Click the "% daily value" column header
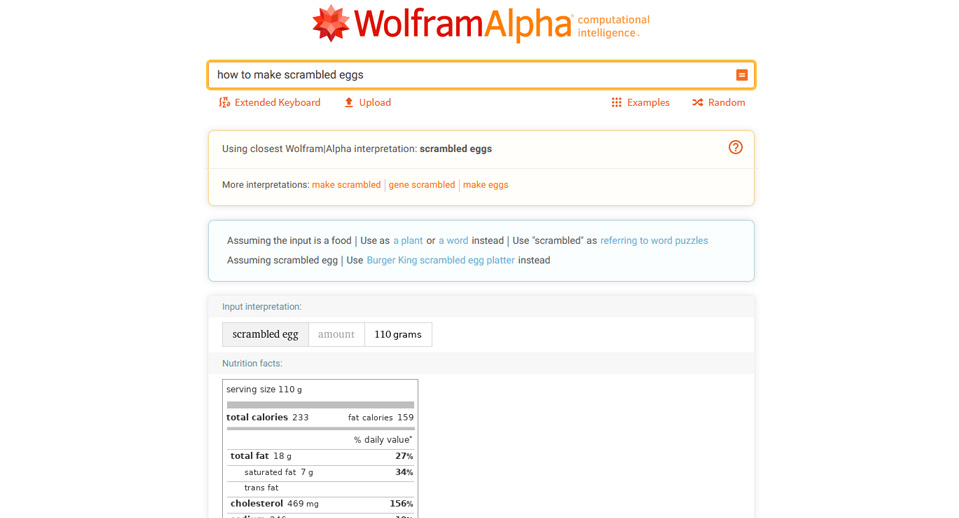This screenshot has height=518, width=959. 383,440
